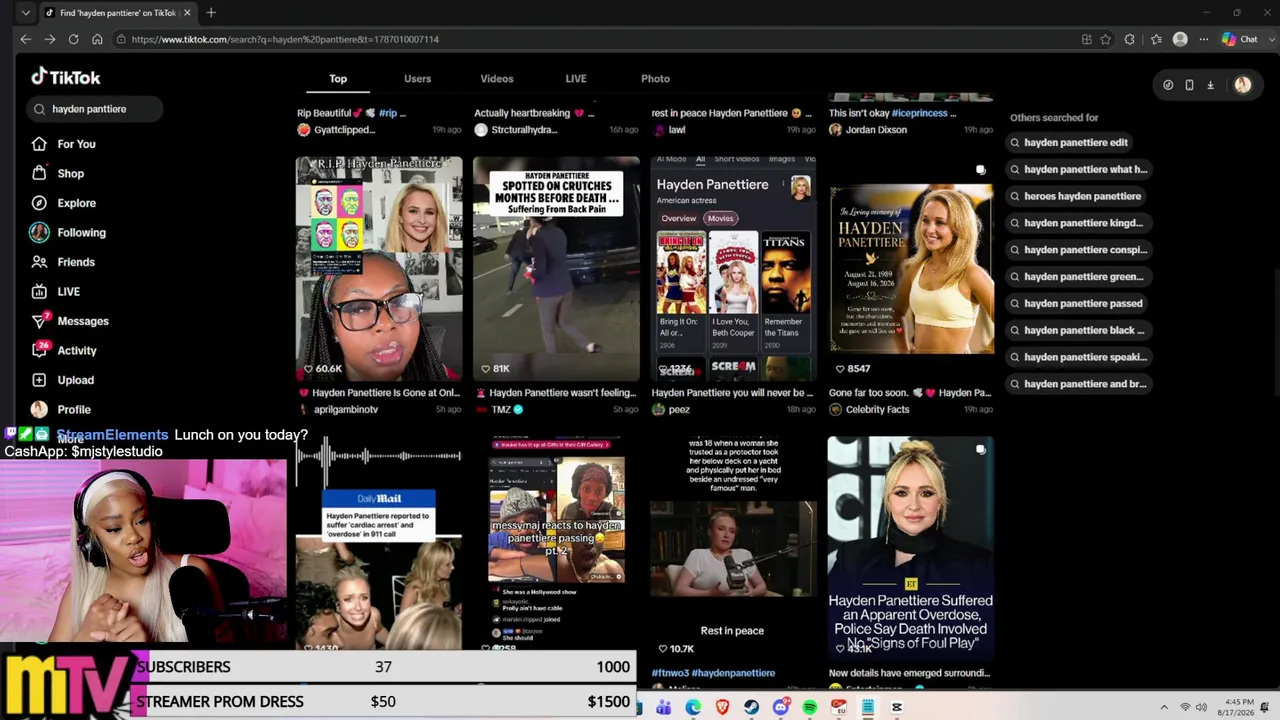Open the Profile avatar in sidebar

coord(39,409)
